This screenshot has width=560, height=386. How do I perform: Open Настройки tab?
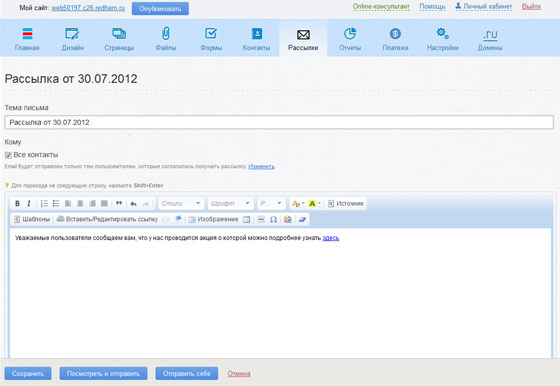pos(442,39)
